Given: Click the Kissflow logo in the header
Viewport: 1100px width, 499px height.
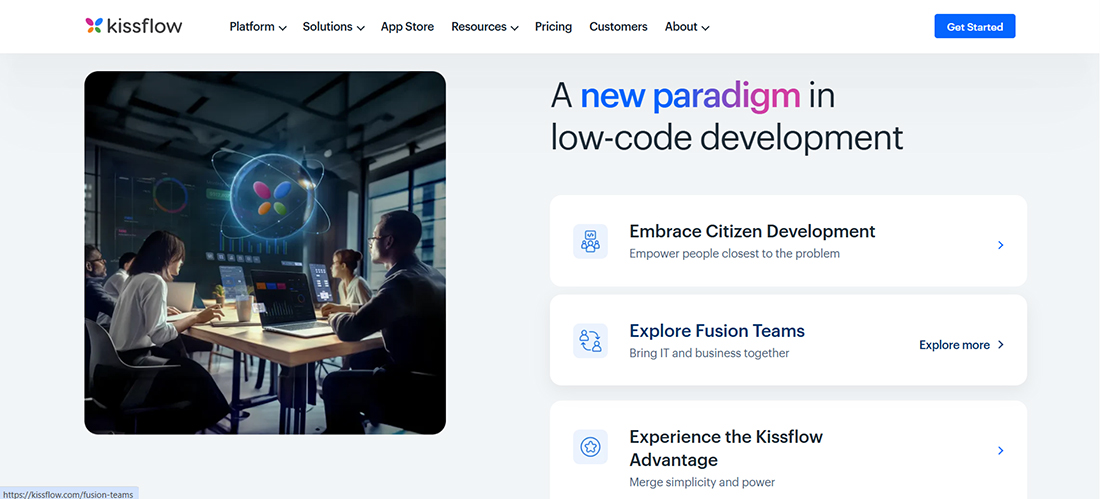Looking at the screenshot, I should [x=133, y=26].
